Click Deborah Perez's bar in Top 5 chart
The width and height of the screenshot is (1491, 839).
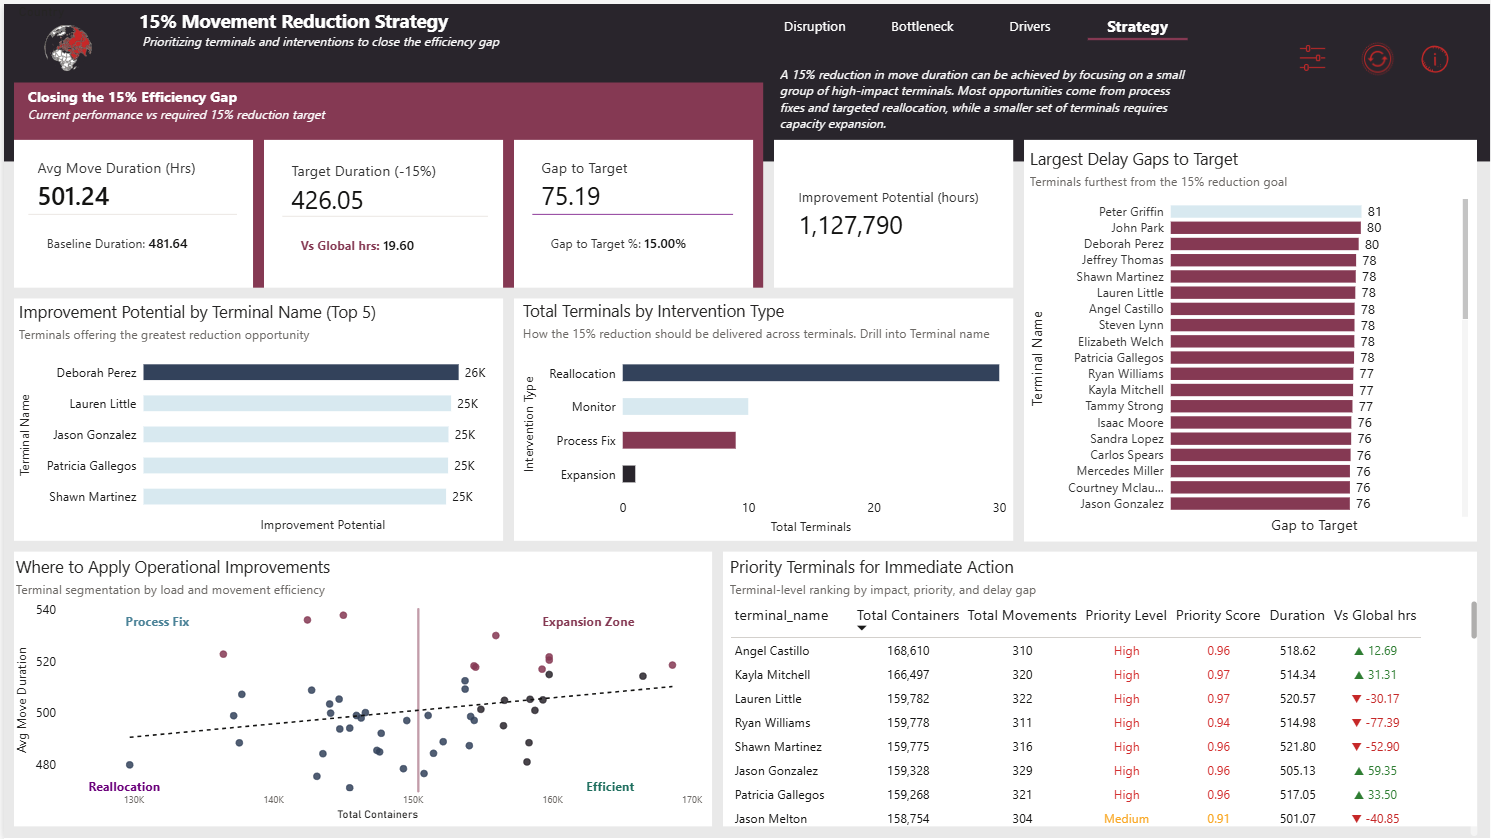300,372
